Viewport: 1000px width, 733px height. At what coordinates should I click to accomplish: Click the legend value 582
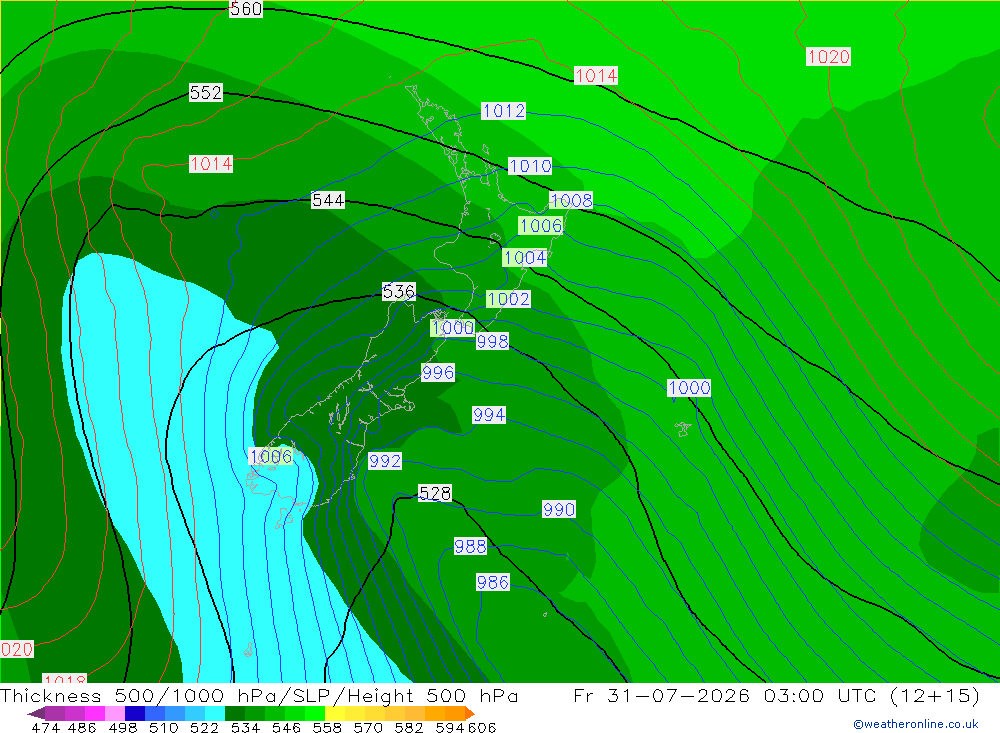coord(408,727)
